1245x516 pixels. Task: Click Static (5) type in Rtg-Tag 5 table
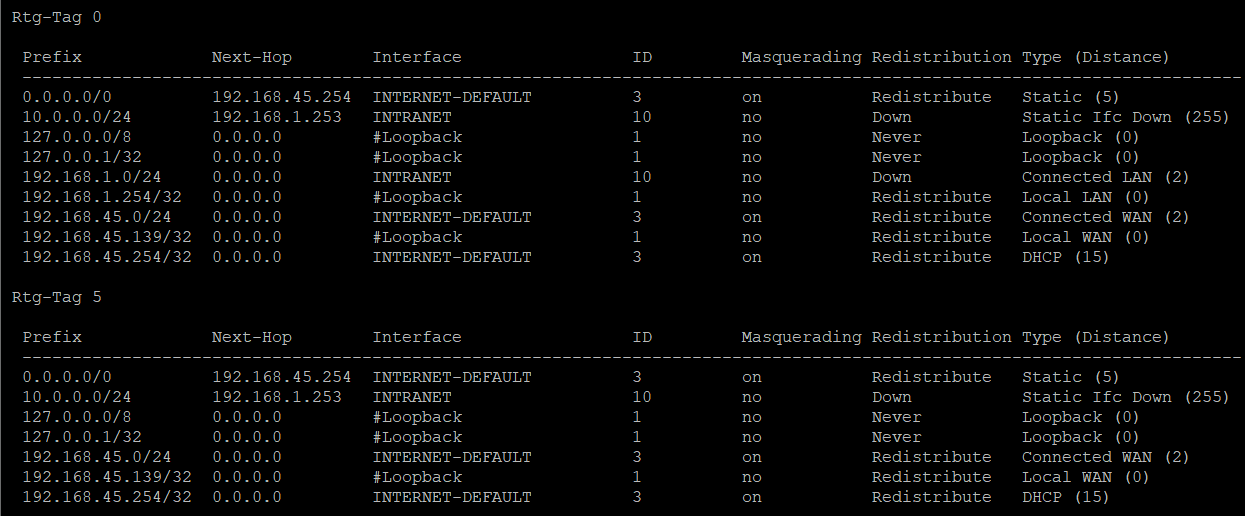(1070, 377)
